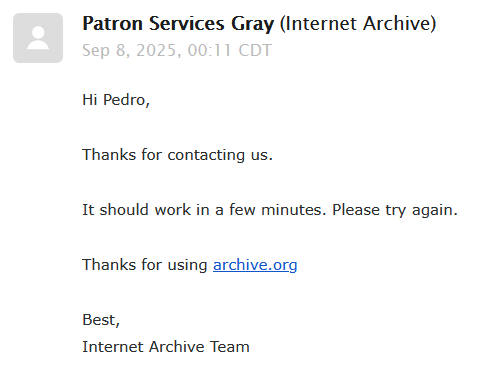The image size is (483, 377).
Task: Click the gray sender avatar placeholder
Action: click(38, 38)
